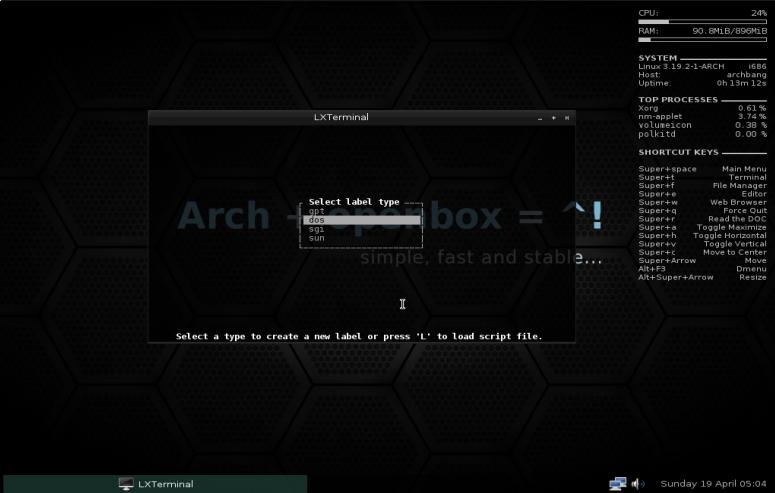
Task: Click the 'Super+w Web Browser' shortcut line
Action: [x=702, y=202]
